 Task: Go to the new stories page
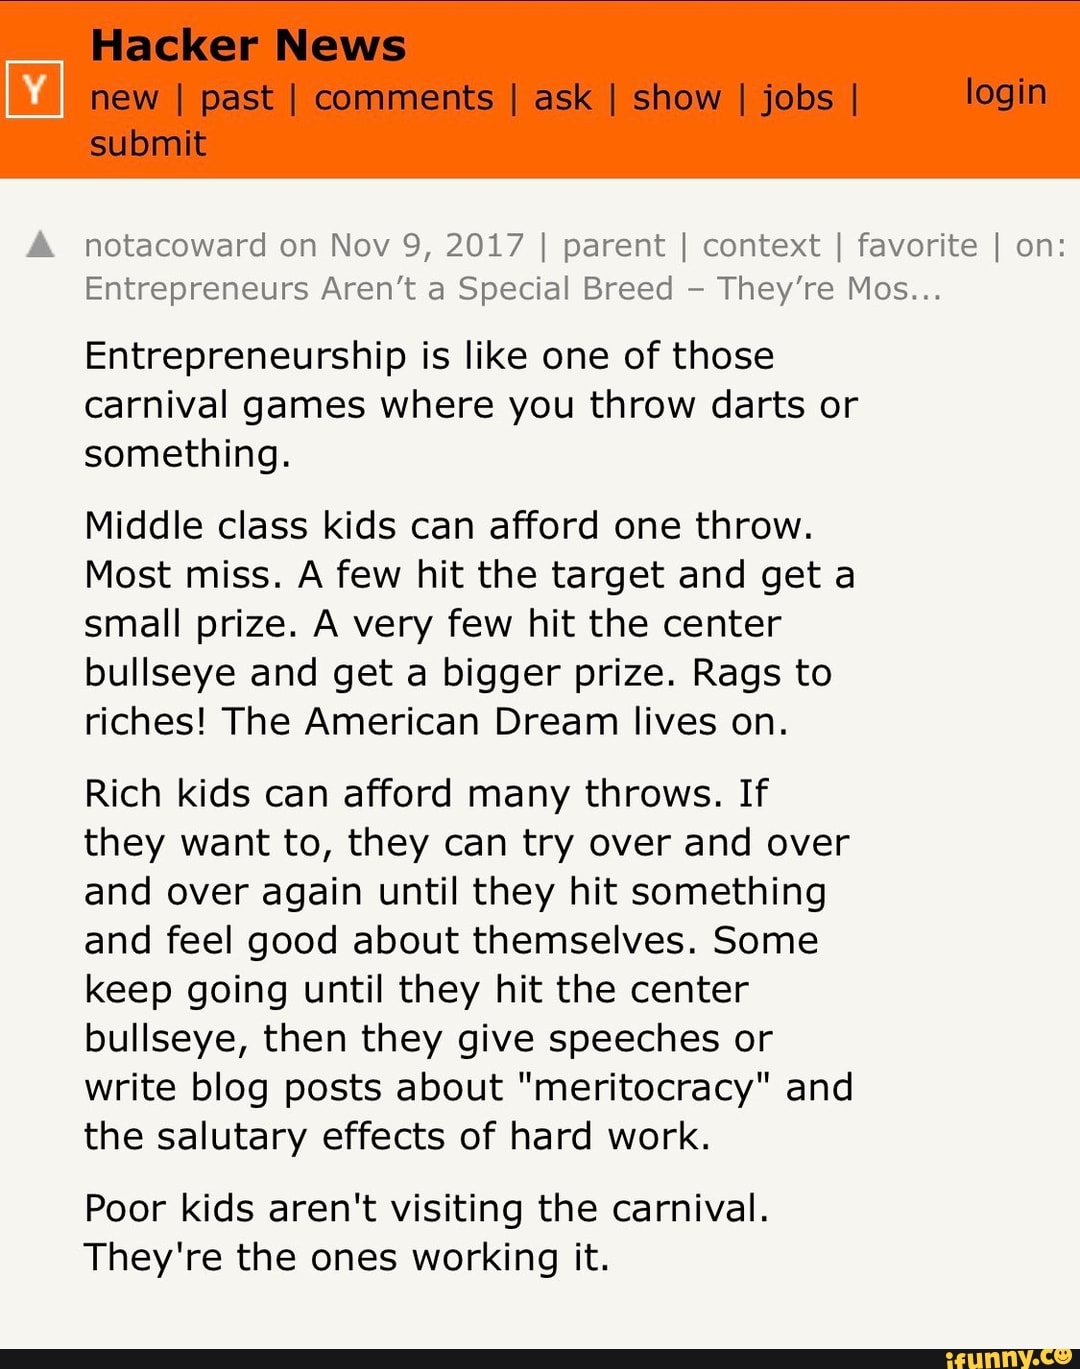point(124,98)
